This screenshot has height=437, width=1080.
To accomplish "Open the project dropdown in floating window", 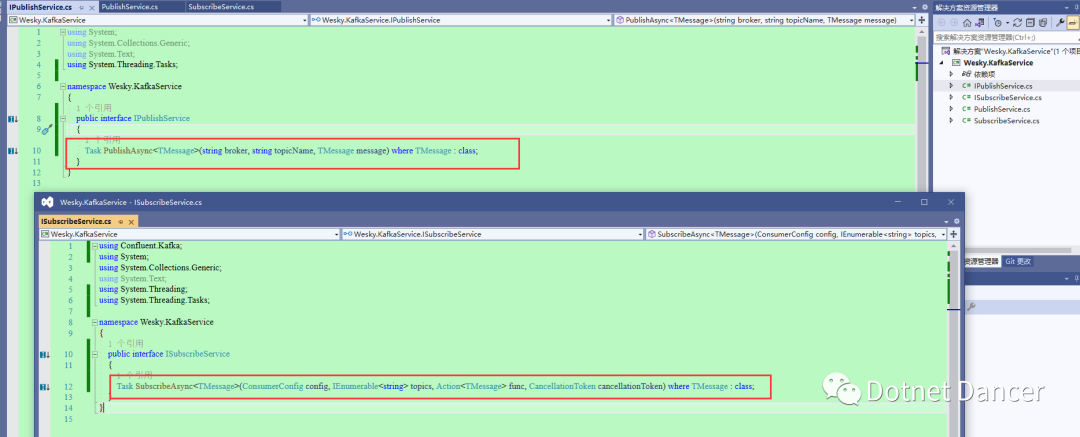I will (x=189, y=234).
